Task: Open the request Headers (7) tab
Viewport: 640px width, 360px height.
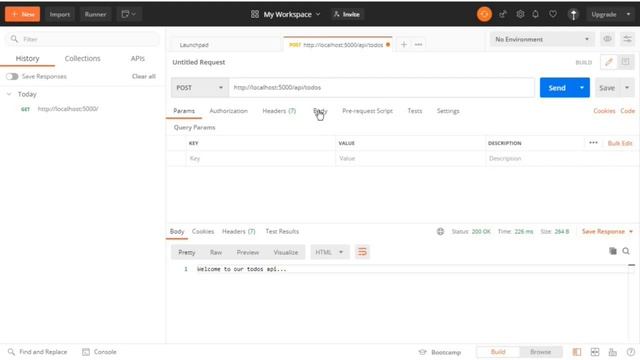Action: (x=279, y=111)
